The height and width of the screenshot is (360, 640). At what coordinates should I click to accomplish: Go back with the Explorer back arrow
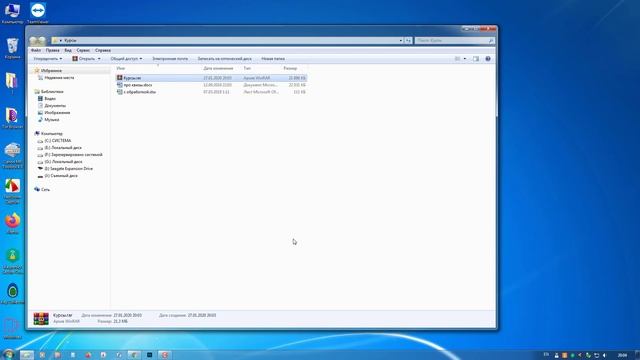33,41
